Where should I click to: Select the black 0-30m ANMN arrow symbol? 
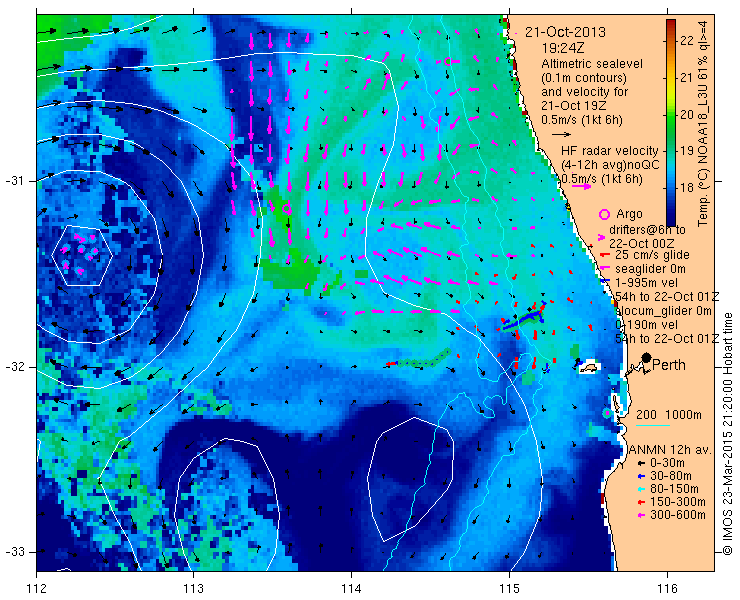[x=640, y=464]
